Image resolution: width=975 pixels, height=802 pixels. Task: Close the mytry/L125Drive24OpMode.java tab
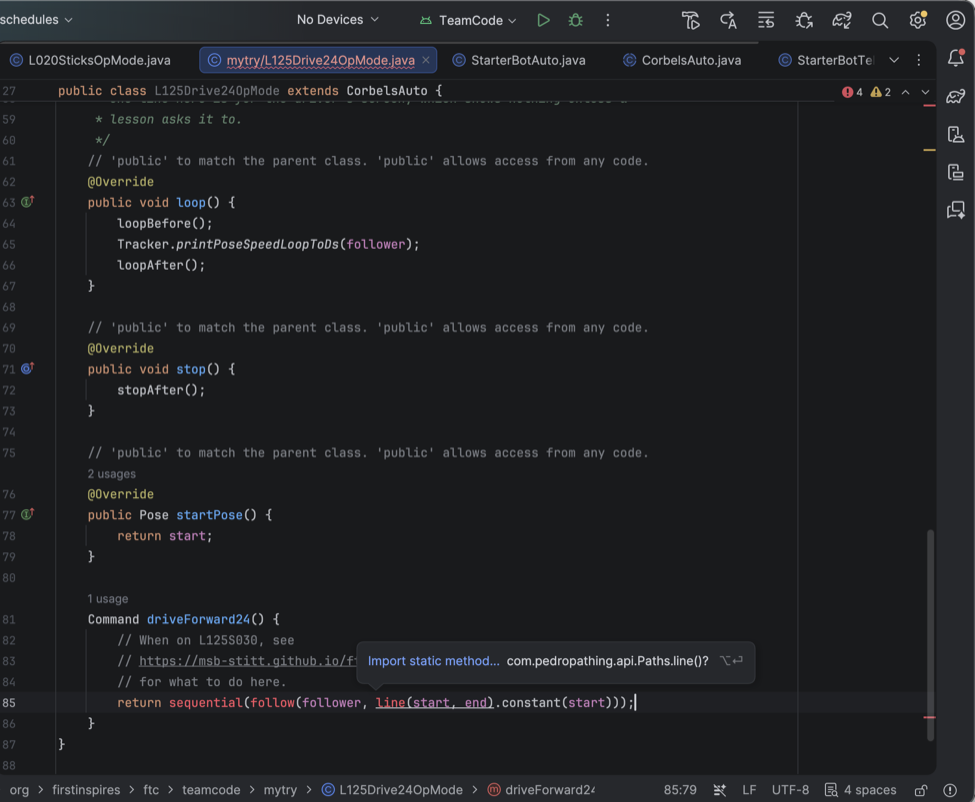point(426,60)
